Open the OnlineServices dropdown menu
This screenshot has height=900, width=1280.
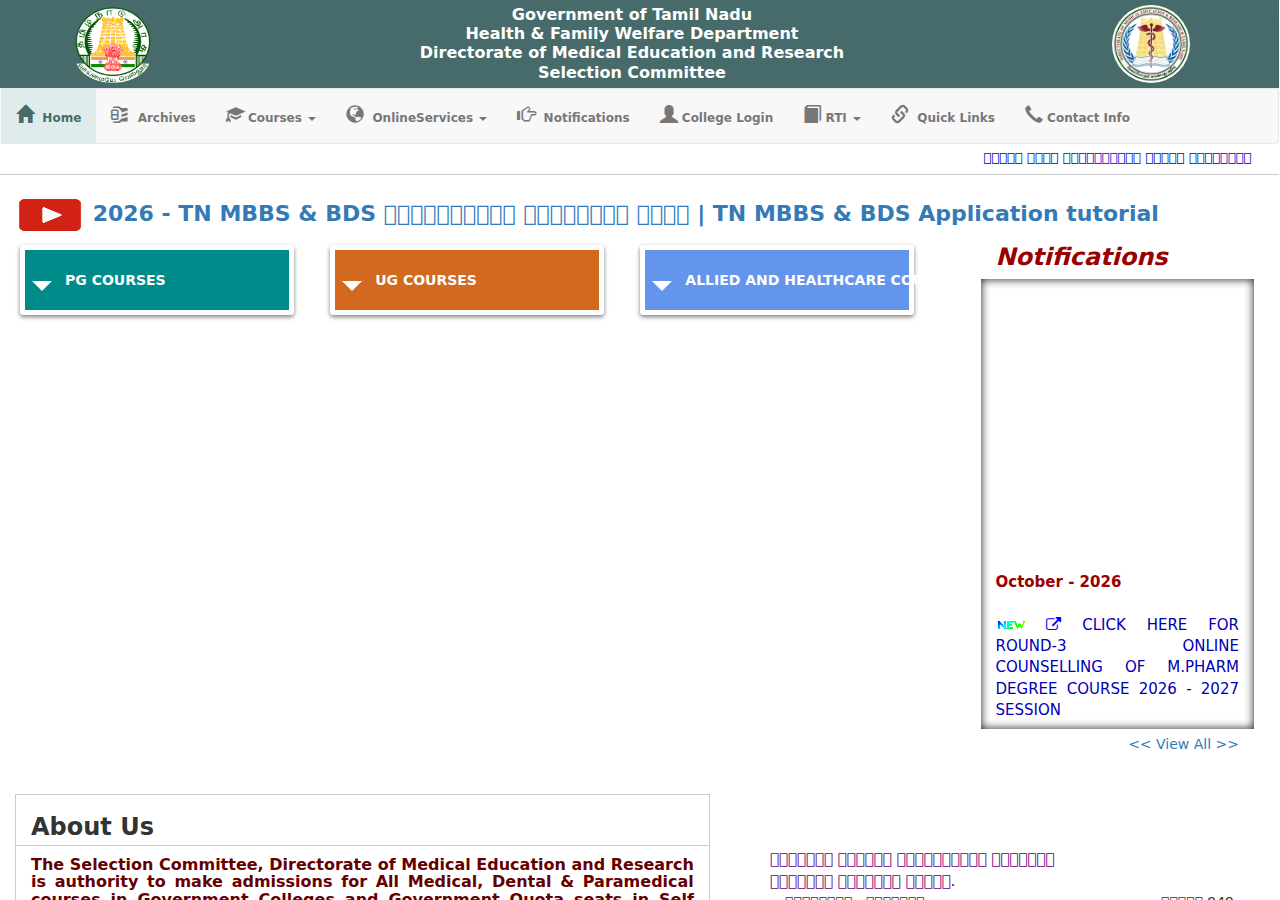tap(416, 117)
